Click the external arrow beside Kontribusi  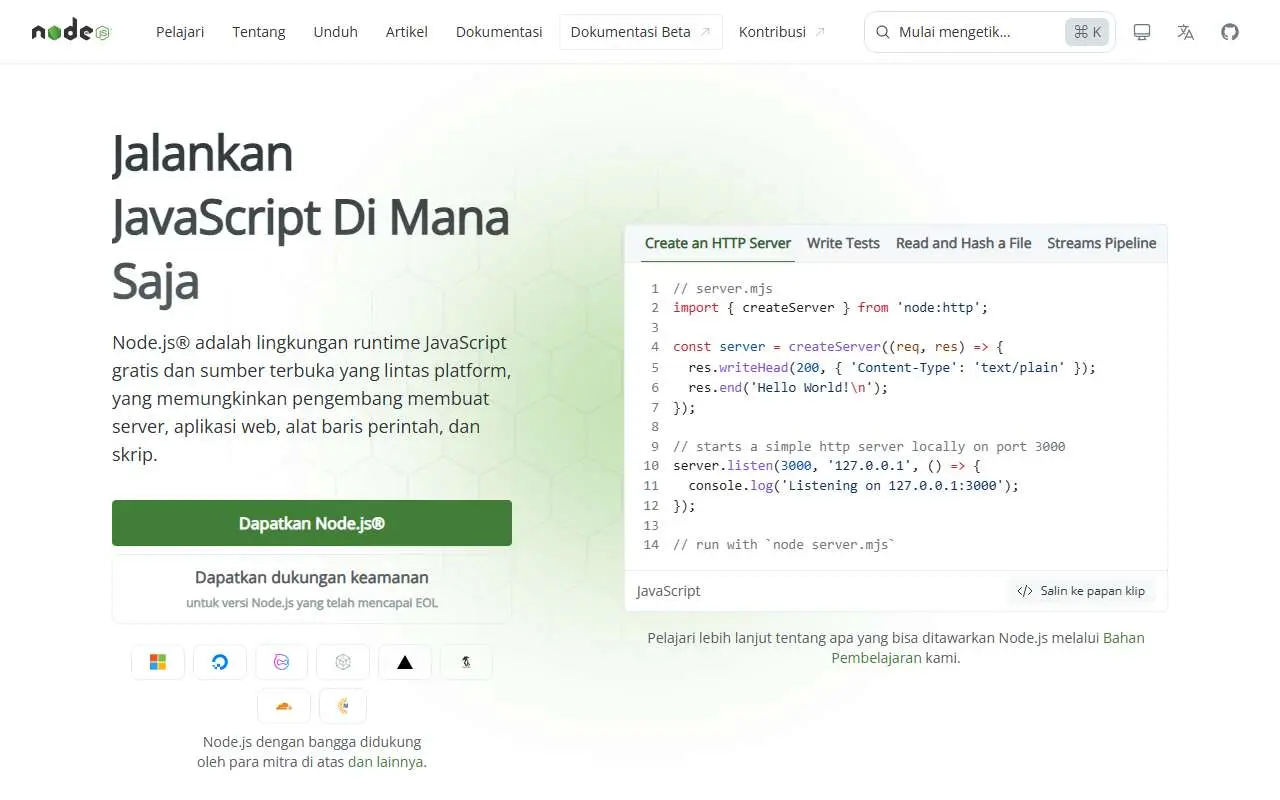820,32
